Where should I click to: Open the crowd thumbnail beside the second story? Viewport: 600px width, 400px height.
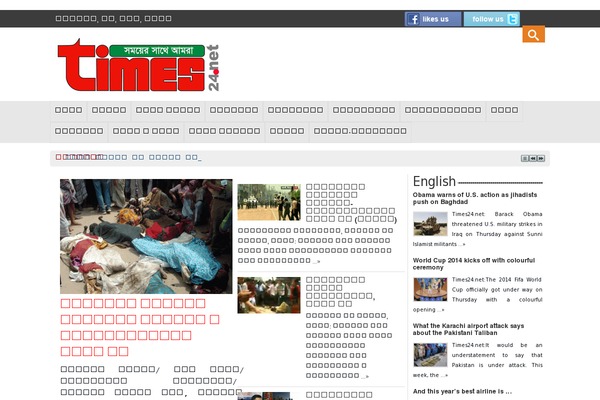269,295
